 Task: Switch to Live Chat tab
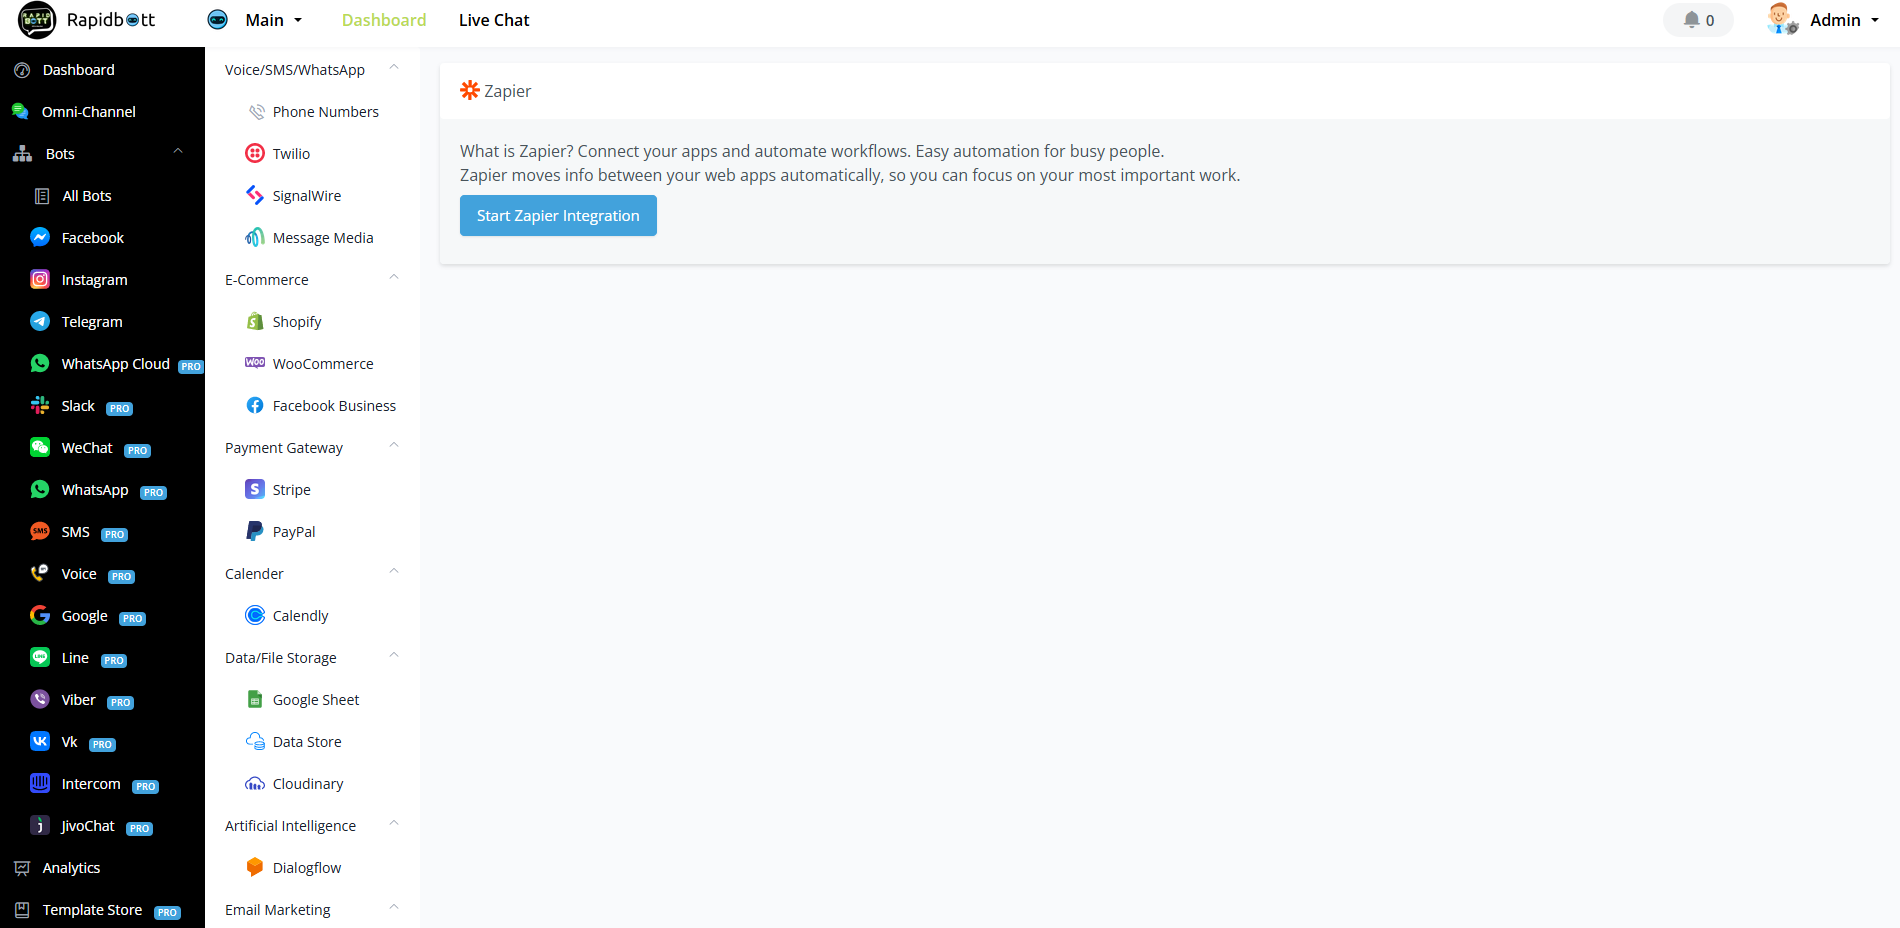tap(494, 20)
